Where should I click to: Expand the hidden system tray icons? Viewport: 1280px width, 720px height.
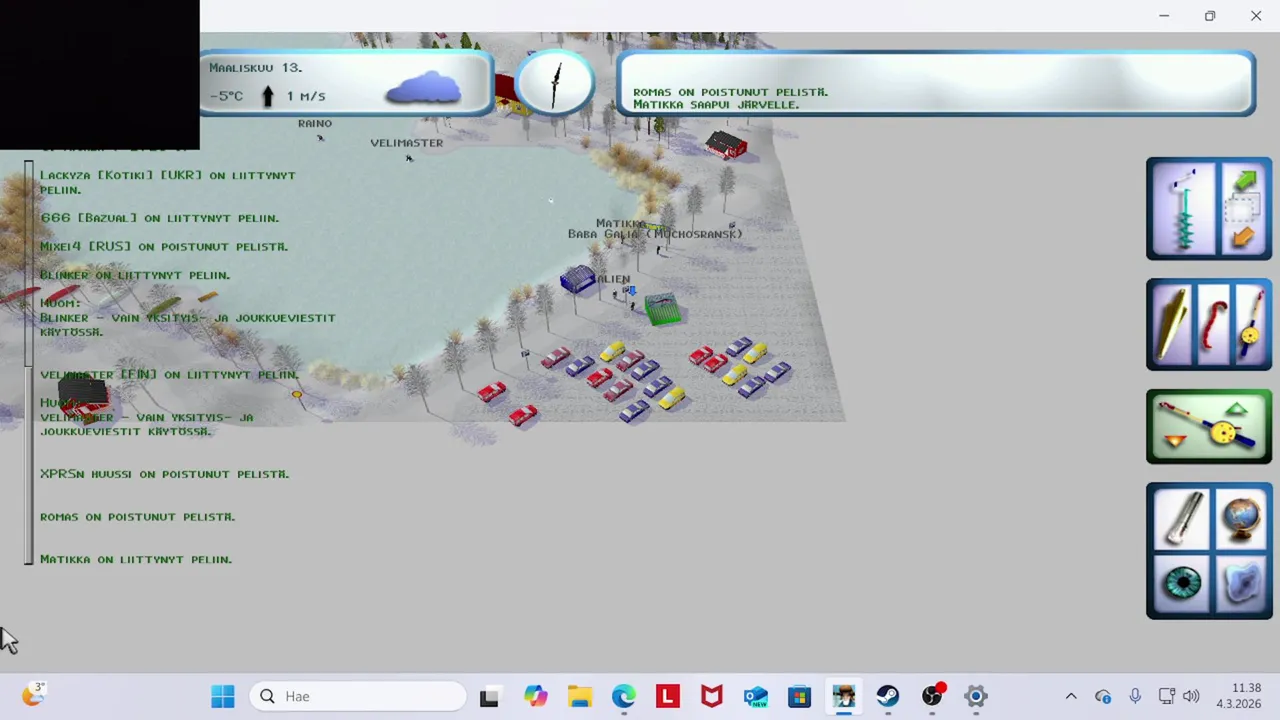[1071, 696]
